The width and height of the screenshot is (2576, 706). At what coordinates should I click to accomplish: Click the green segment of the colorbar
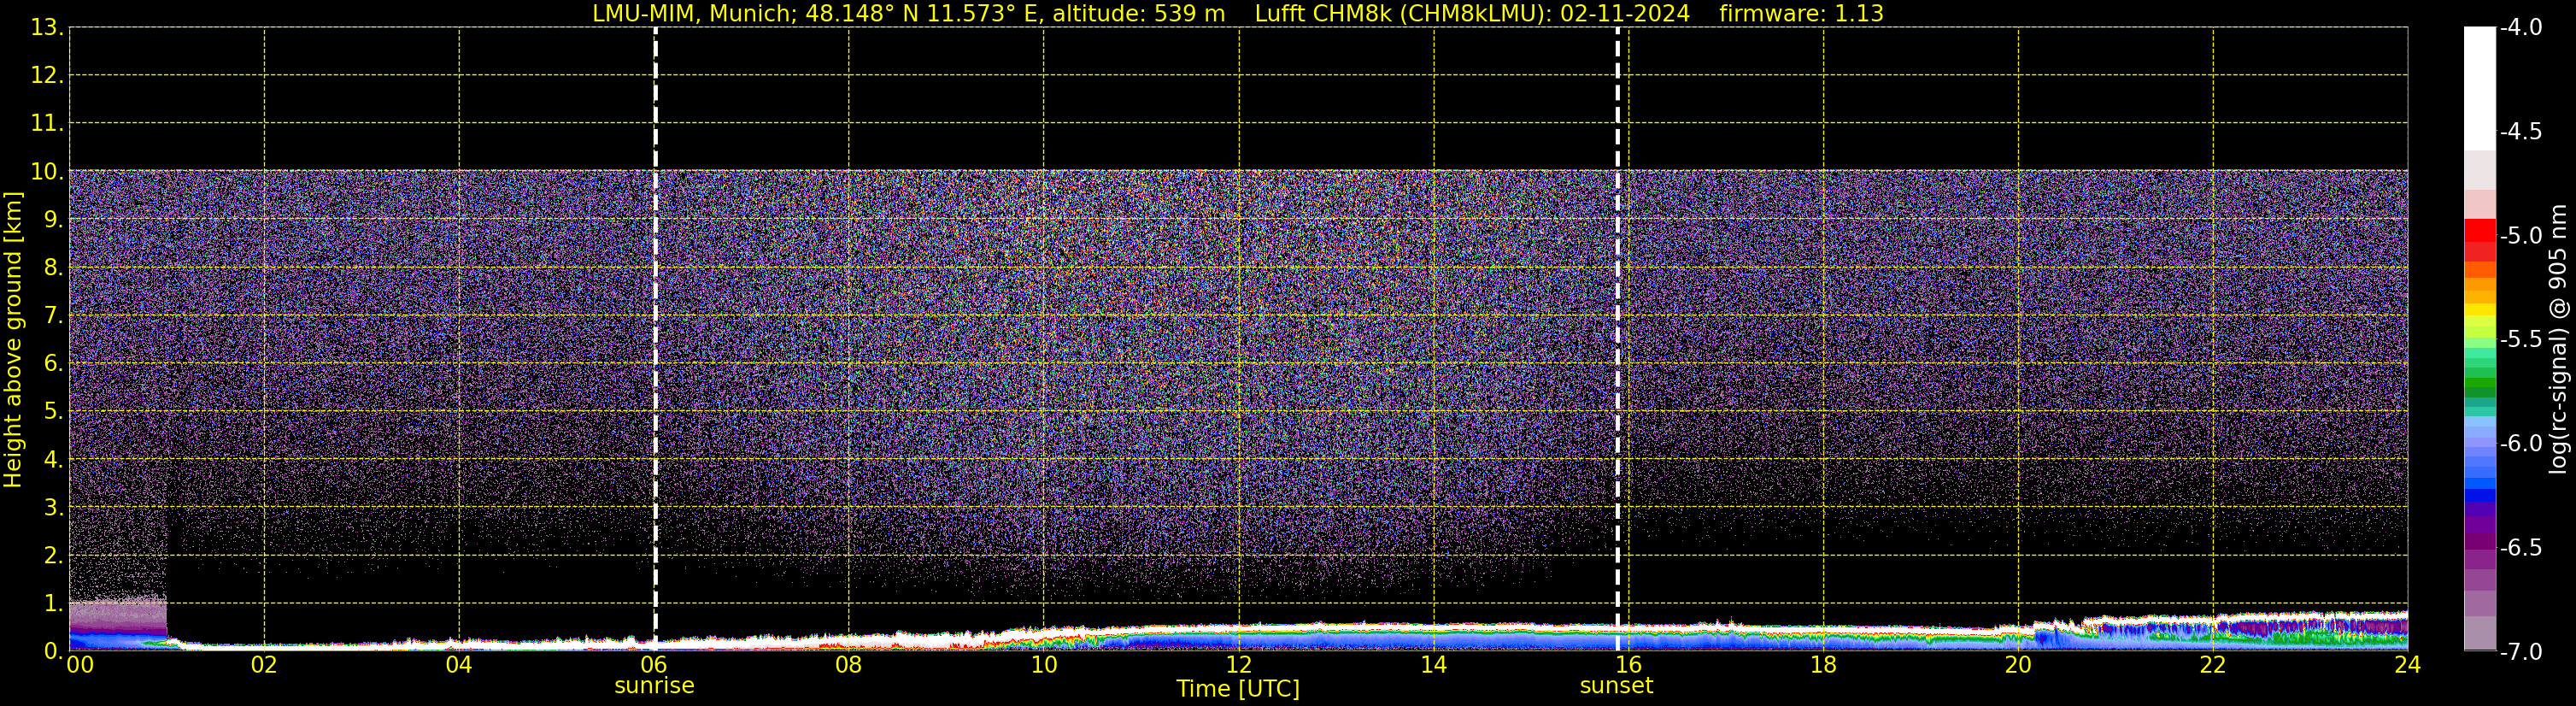(x=2480, y=383)
